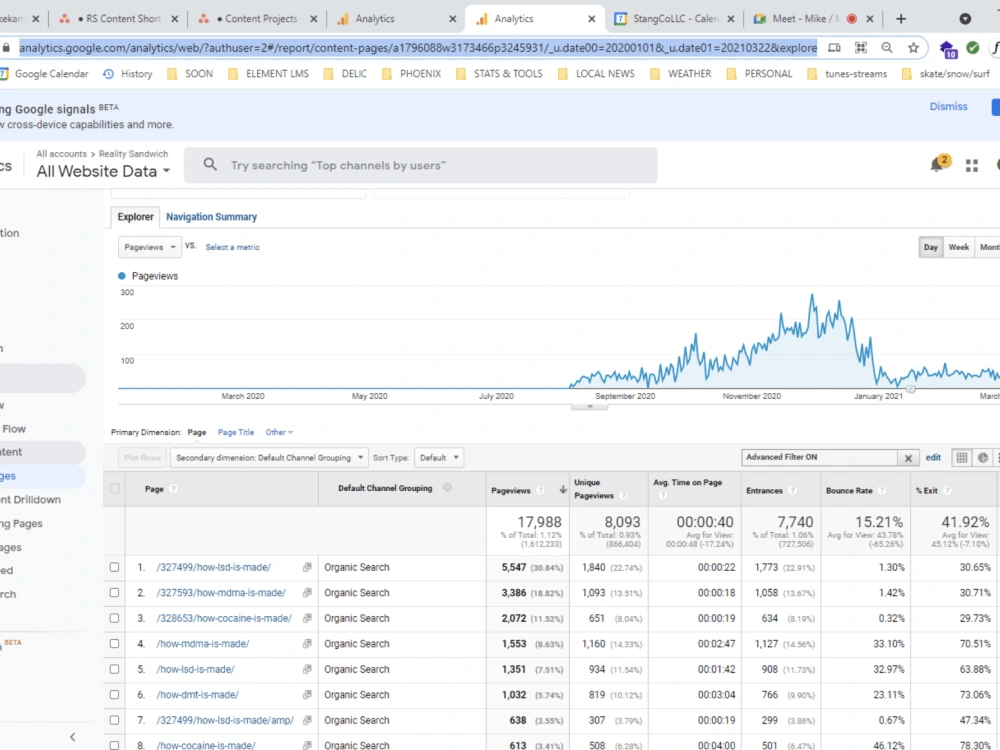This screenshot has height=750, width=1000.
Task: Check row 1 /327499/how-lsd-is-made/ checkbox
Action: tap(114, 567)
